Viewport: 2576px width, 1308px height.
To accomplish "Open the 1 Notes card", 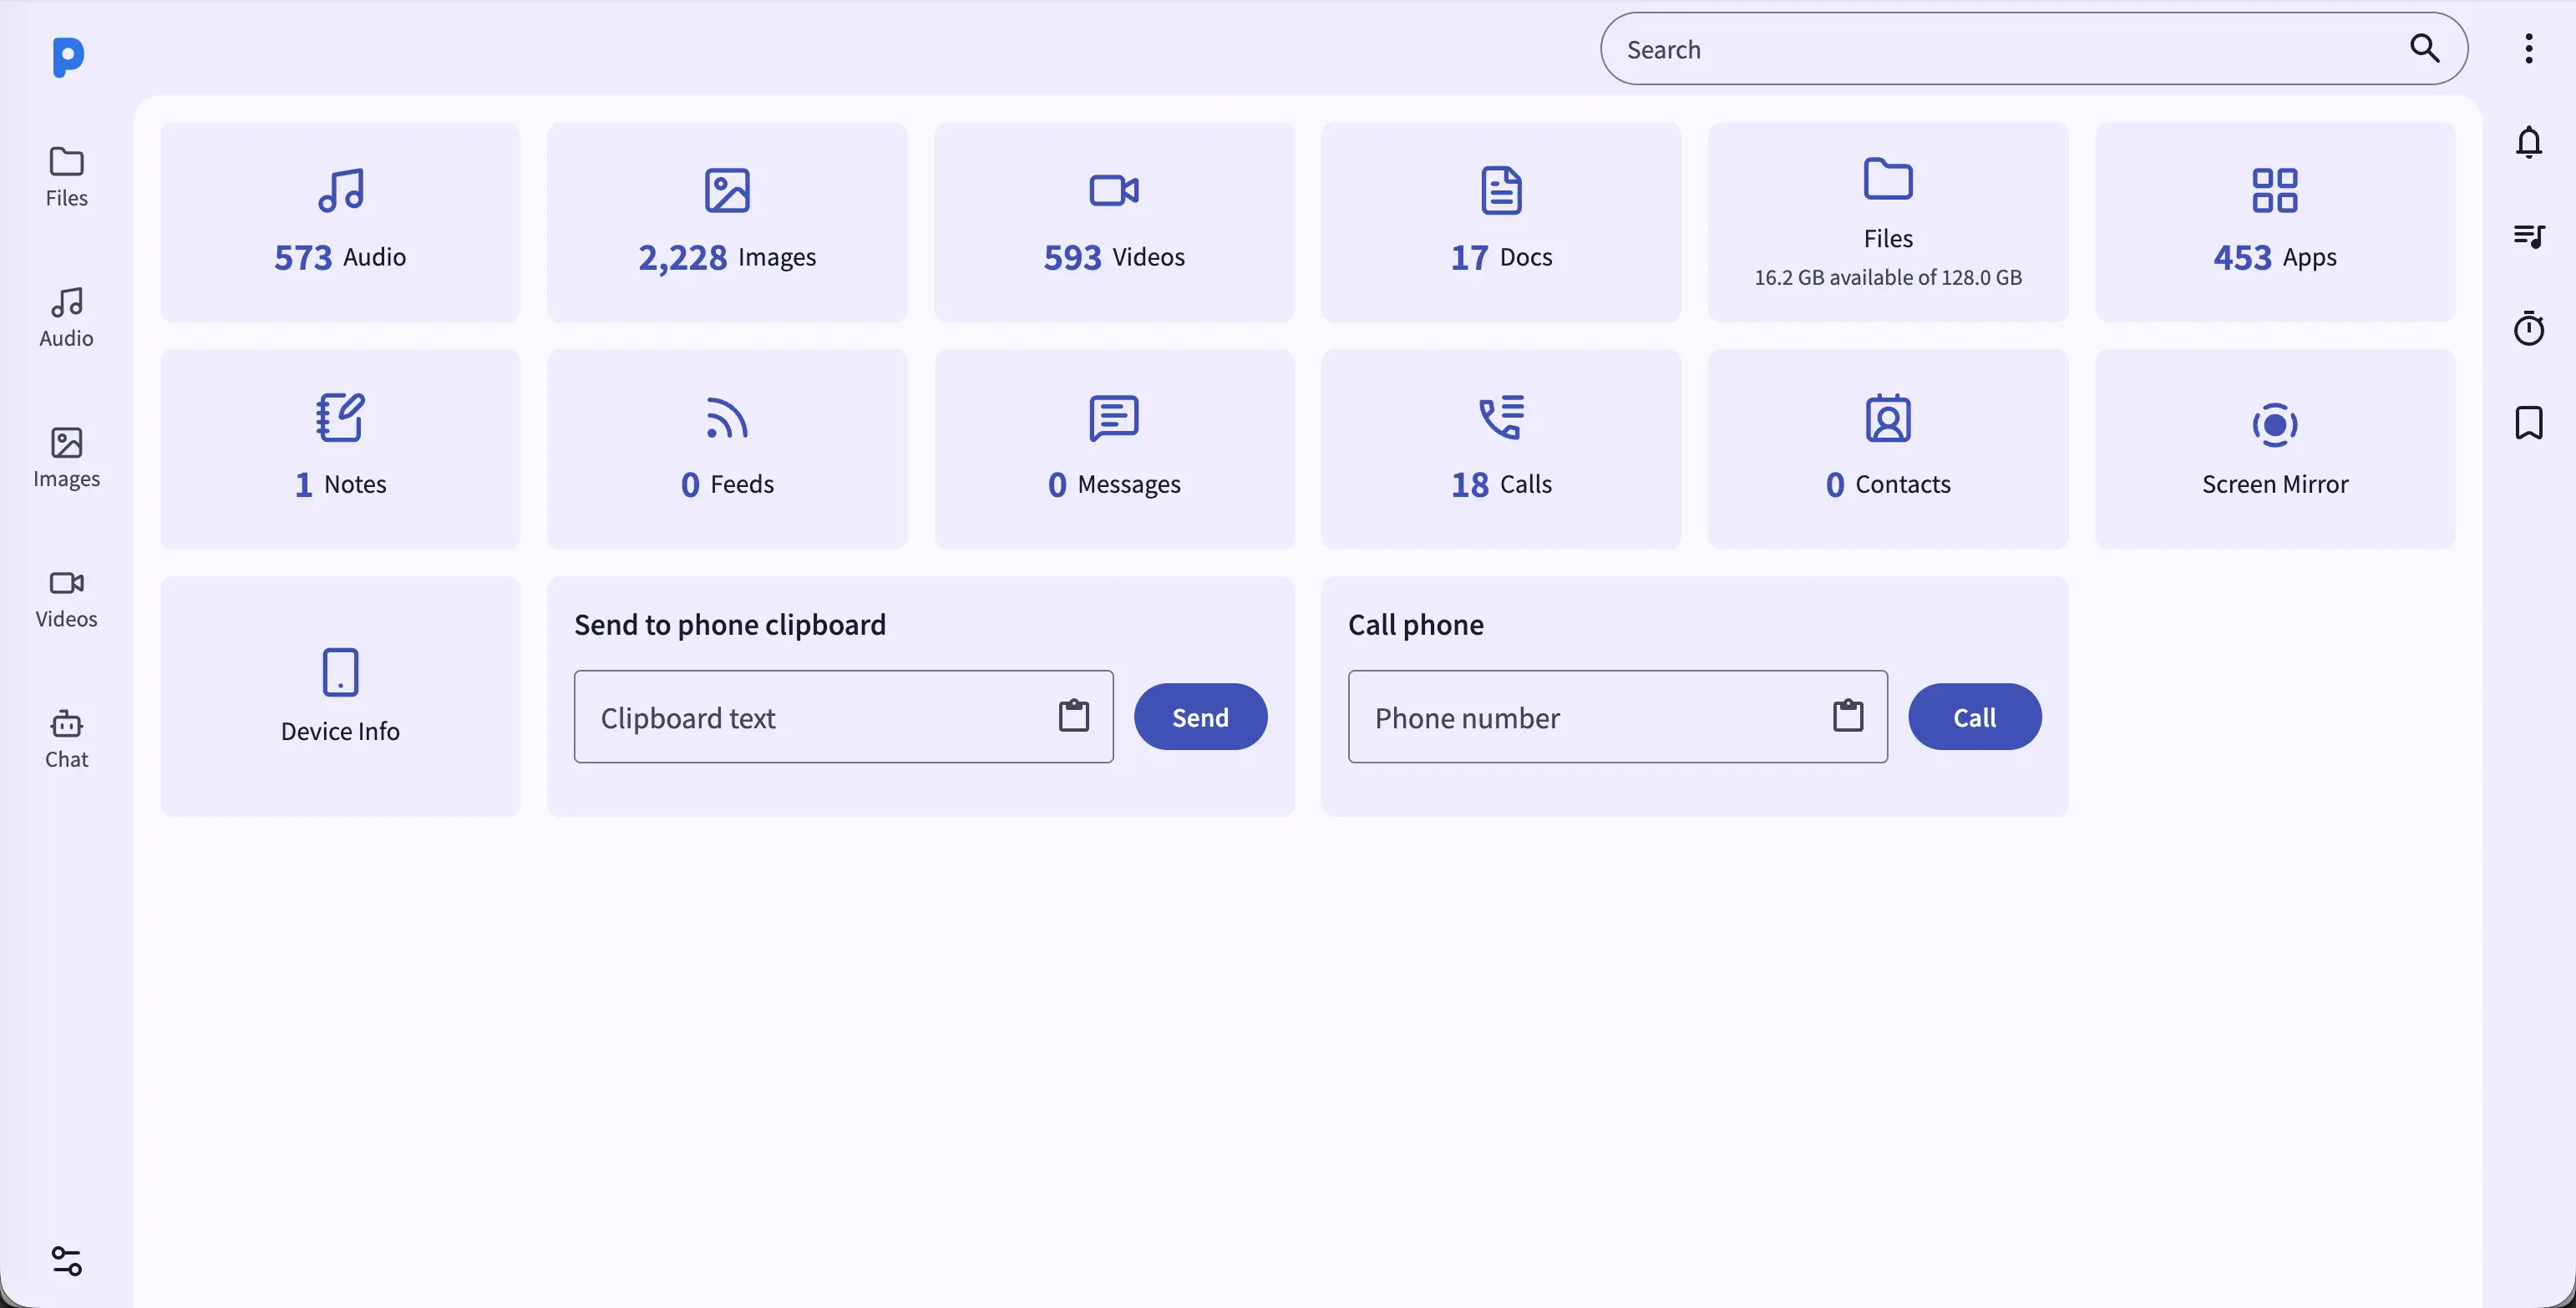I will click(340, 449).
